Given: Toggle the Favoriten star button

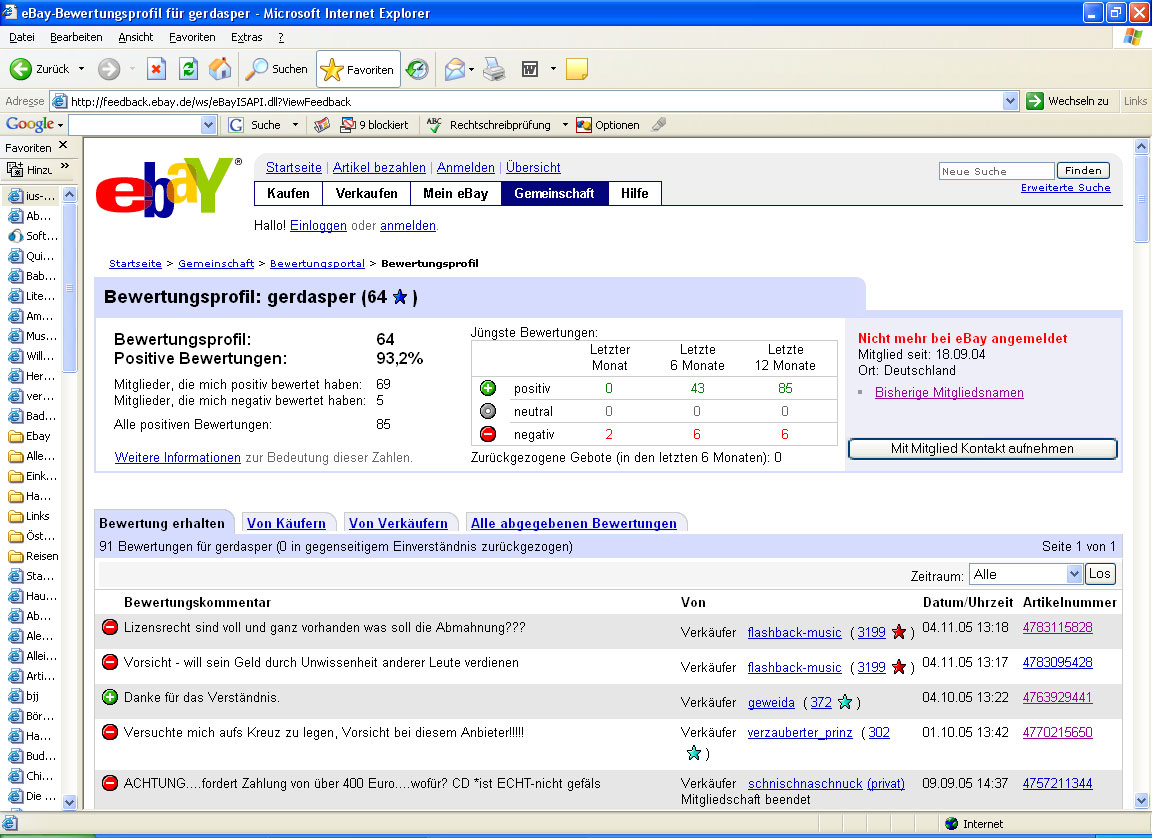Looking at the screenshot, I should coord(359,69).
